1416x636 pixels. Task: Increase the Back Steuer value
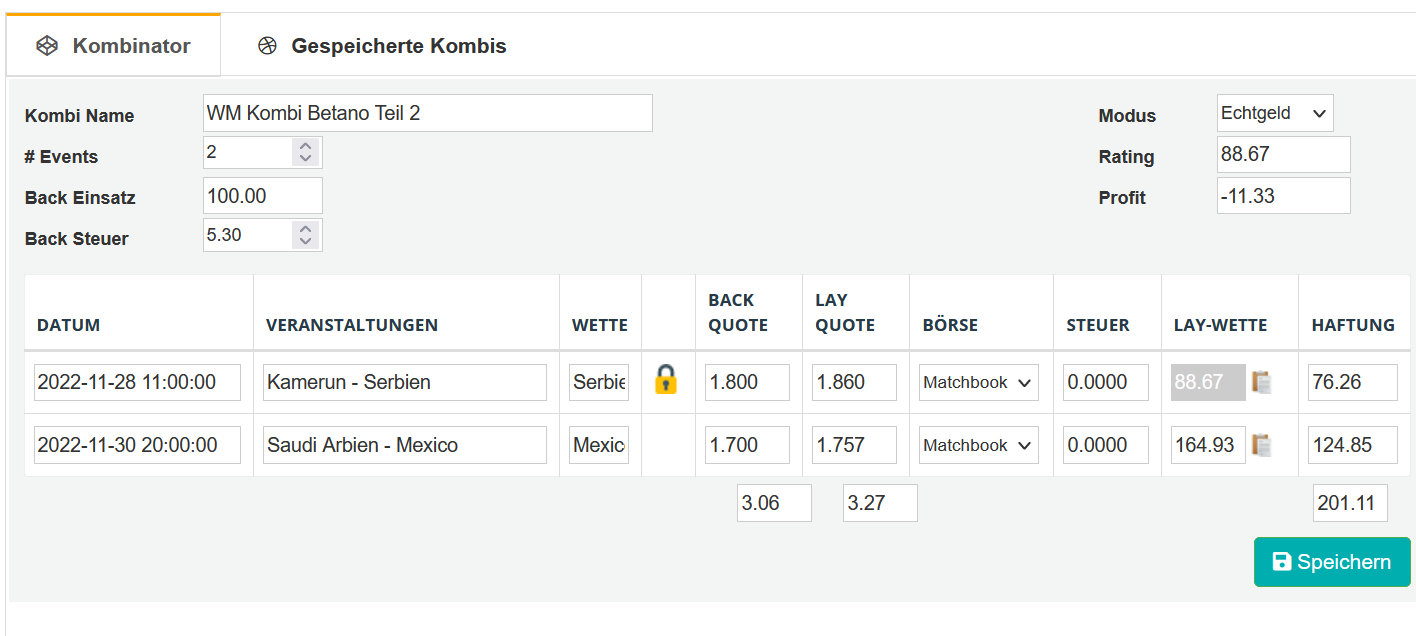[306, 228]
